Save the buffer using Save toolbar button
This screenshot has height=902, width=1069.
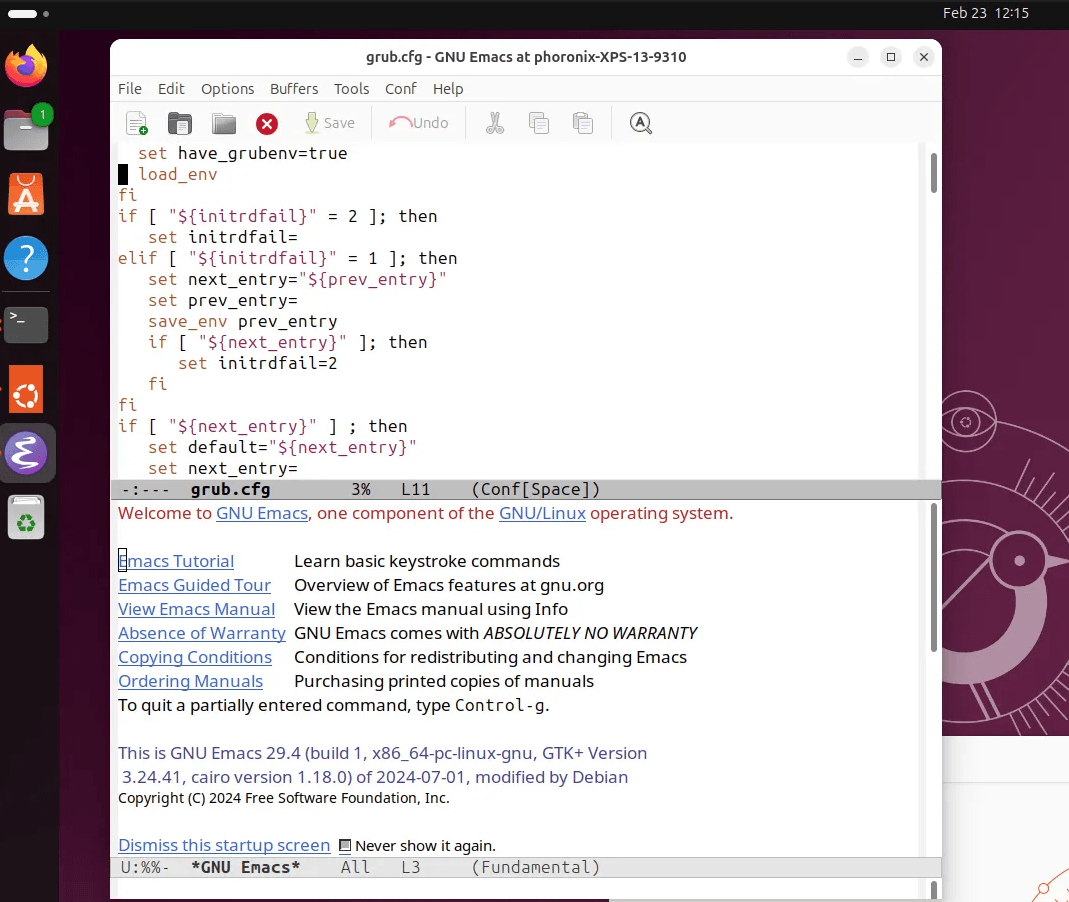[330, 123]
